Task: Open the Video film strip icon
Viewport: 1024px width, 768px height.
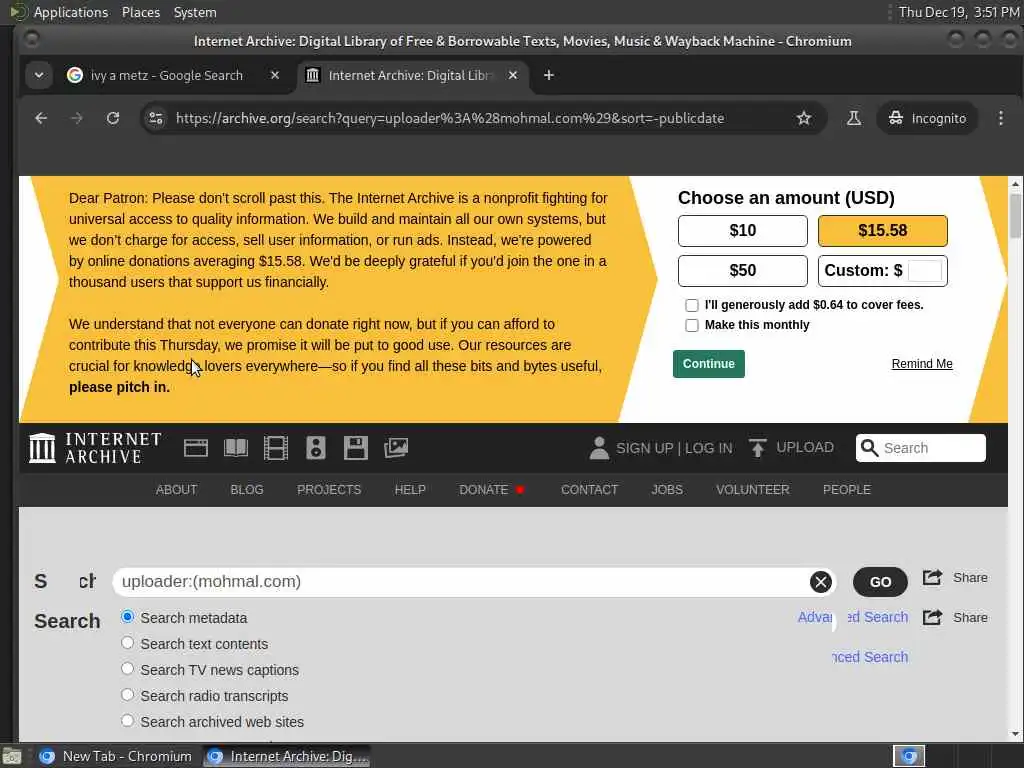Action: coord(276,448)
